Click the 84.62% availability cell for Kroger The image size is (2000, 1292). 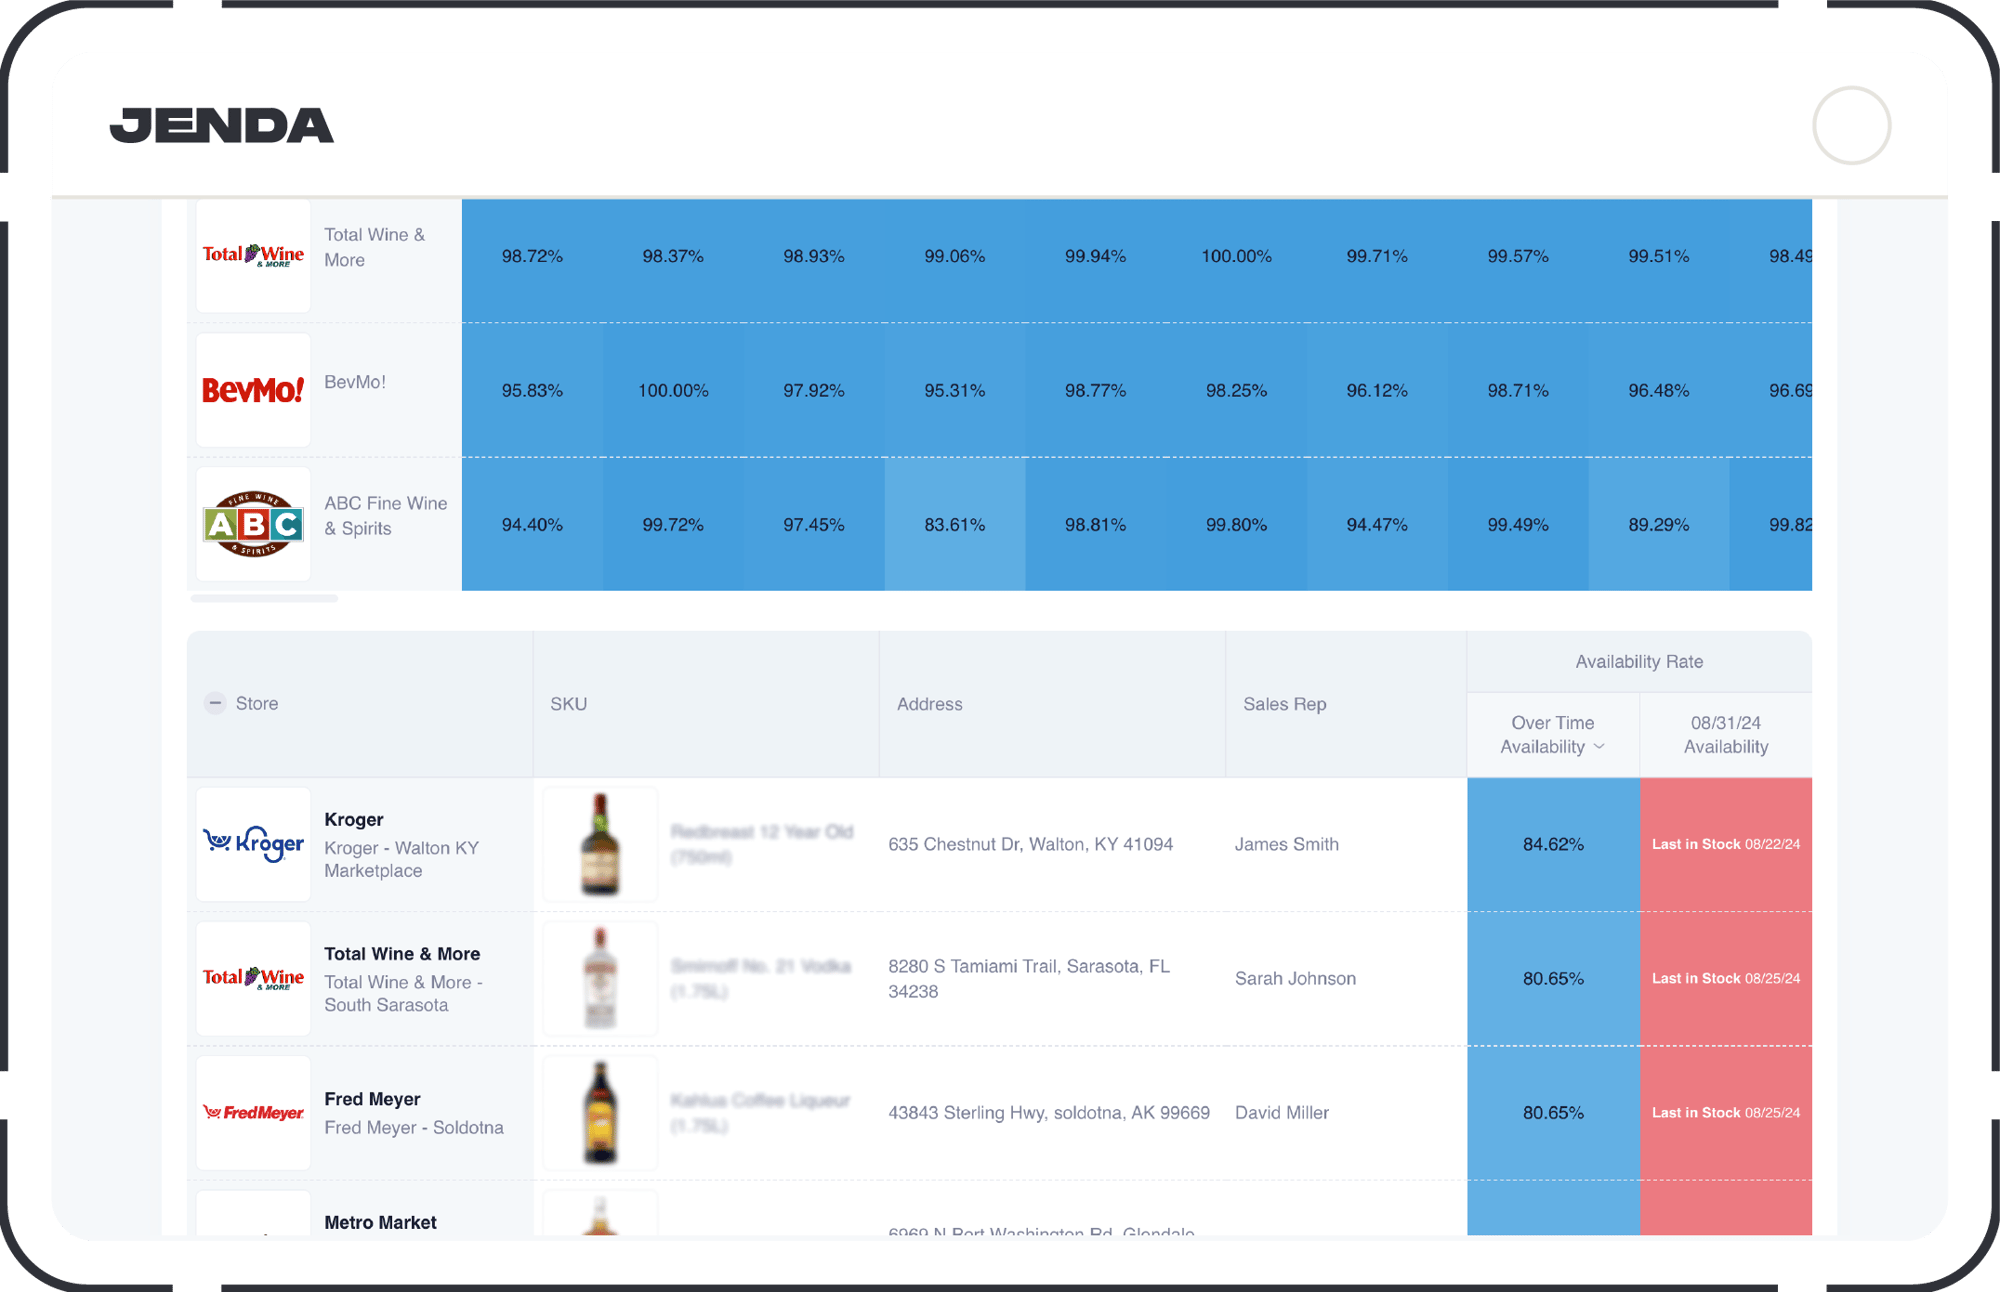[x=1553, y=844]
